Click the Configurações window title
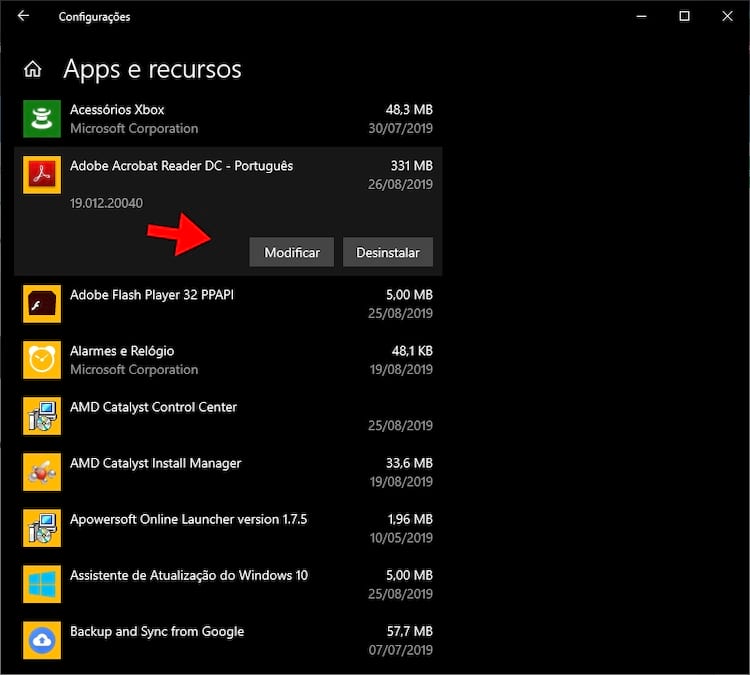 (94, 17)
